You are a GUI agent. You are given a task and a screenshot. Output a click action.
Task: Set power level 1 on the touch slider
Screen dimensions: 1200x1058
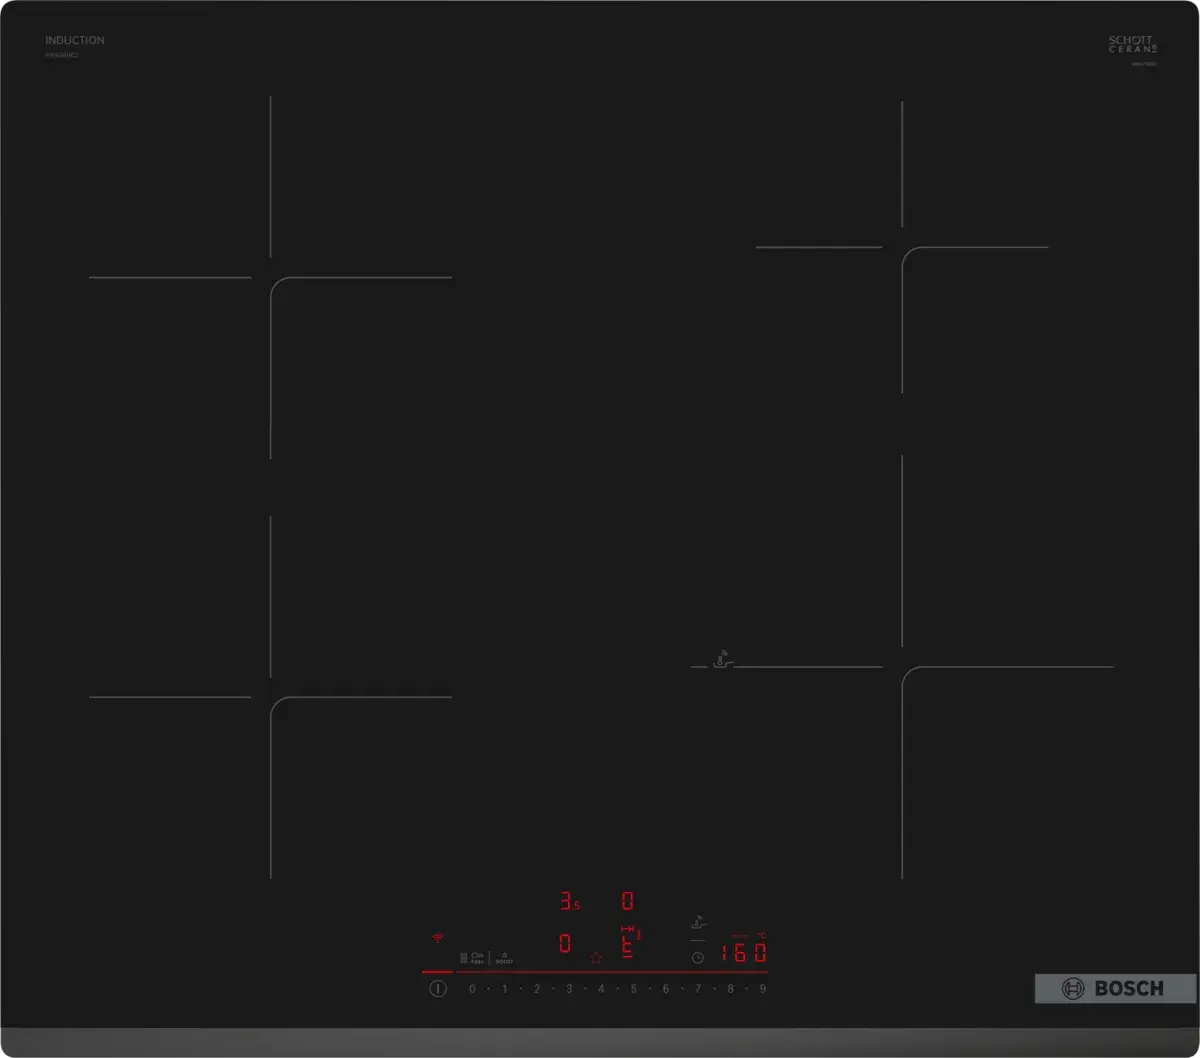click(x=504, y=989)
